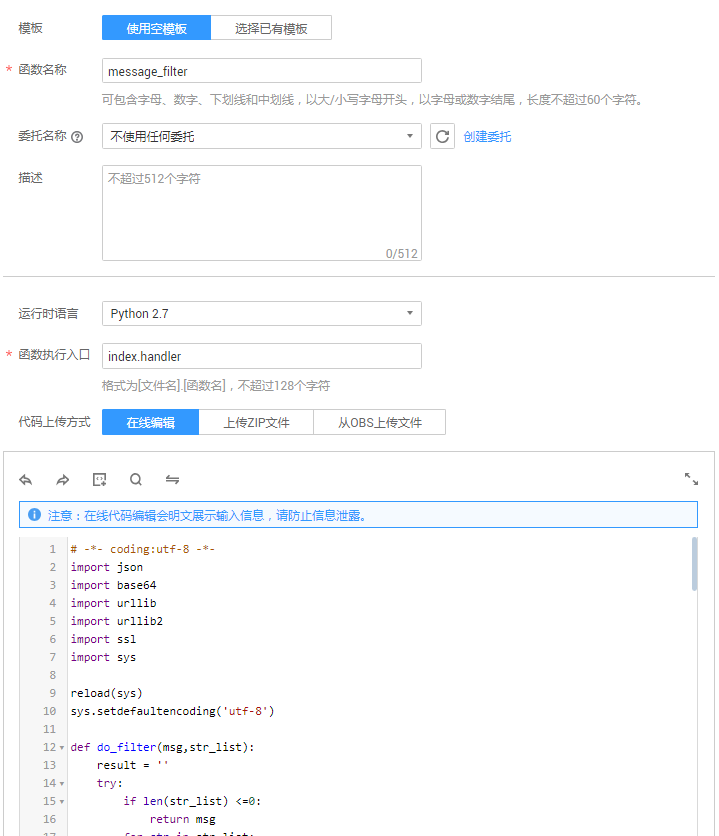Focus the 函数名称 field containing message_filter
The height and width of the screenshot is (836, 719).
(x=262, y=71)
